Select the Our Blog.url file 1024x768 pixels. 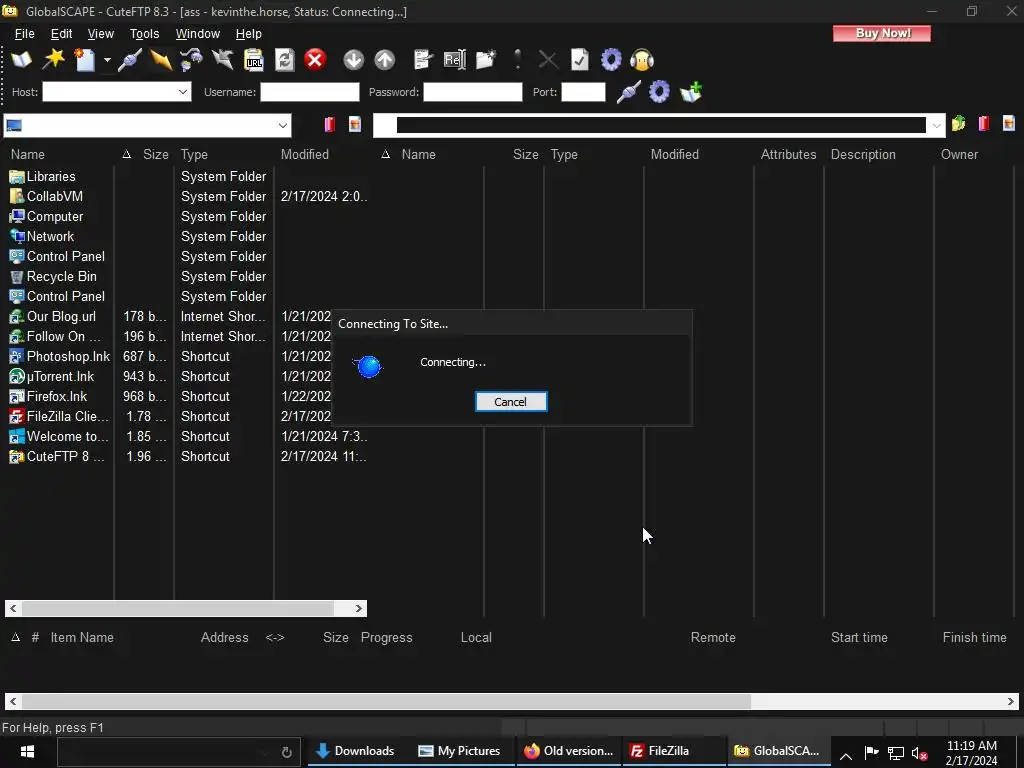(x=61, y=317)
